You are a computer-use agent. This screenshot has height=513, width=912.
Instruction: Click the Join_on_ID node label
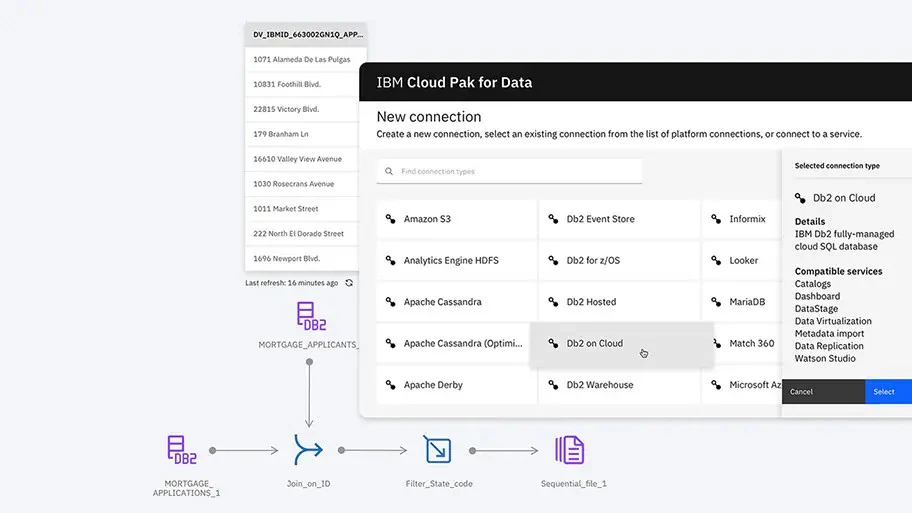pyautogui.click(x=308, y=483)
